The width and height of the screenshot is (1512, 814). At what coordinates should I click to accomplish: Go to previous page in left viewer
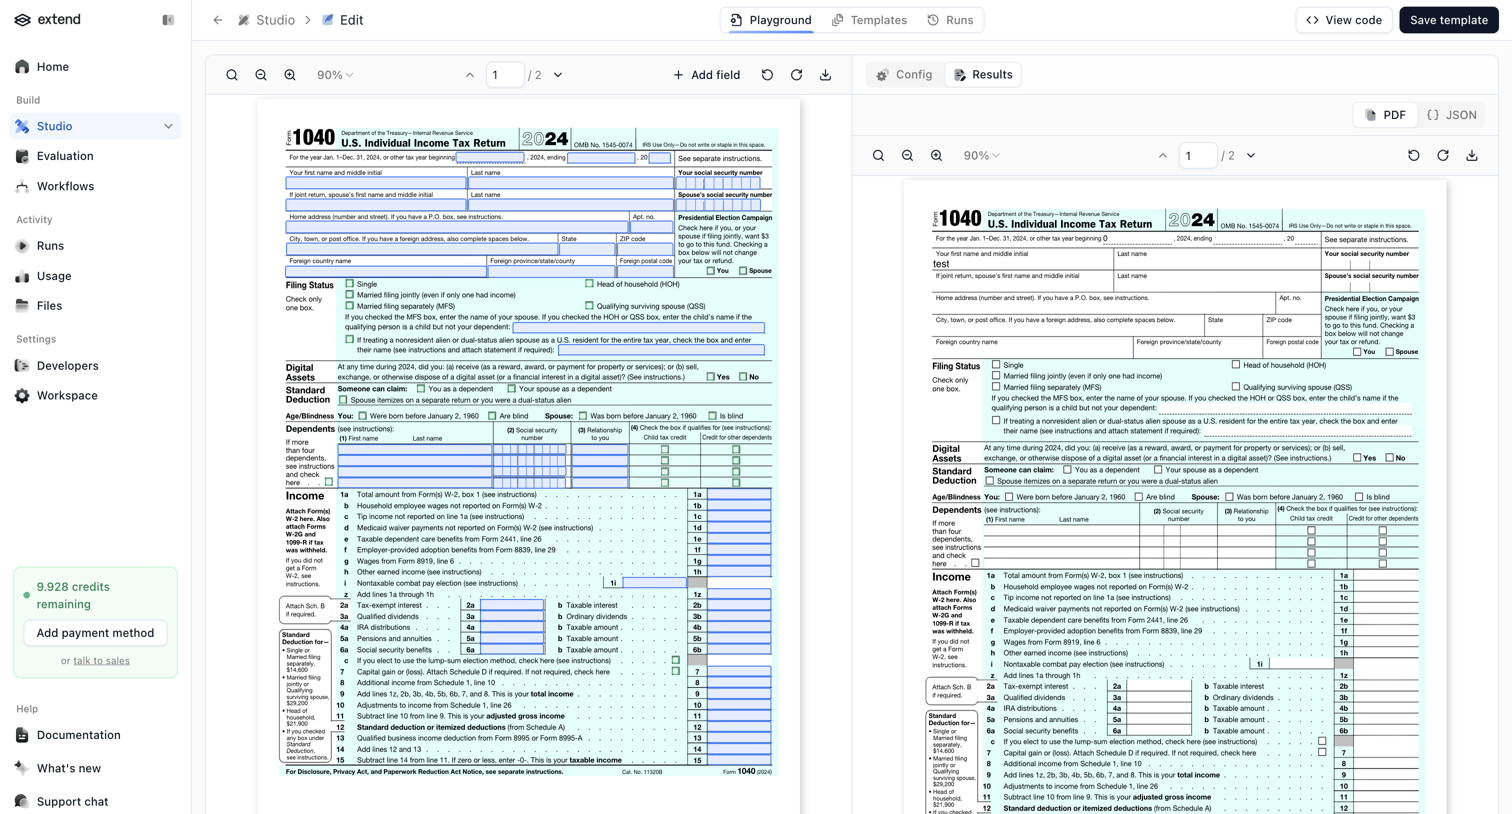pos(470,75)
